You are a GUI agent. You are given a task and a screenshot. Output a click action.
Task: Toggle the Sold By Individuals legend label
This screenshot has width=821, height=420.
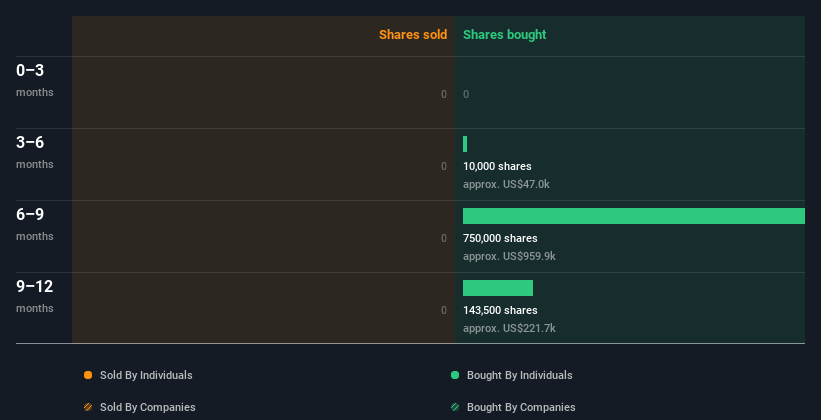(x=146, y=375)
